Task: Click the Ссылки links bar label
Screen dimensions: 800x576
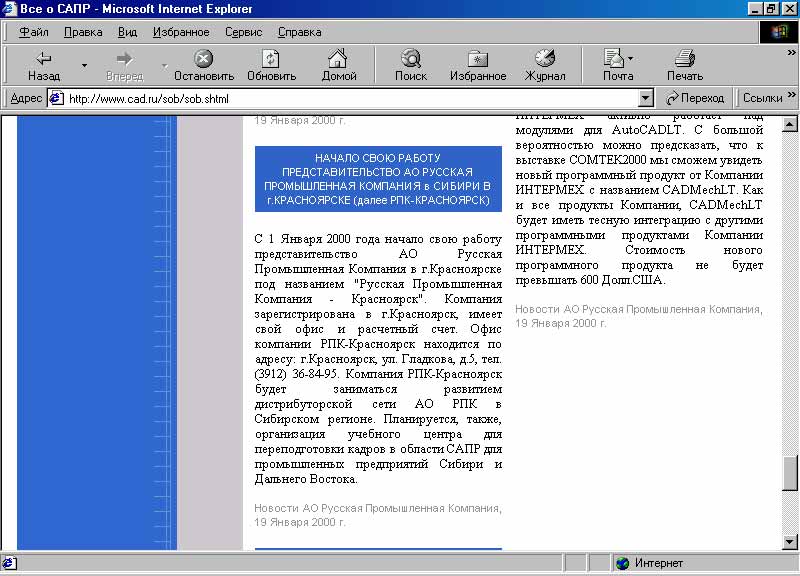Action: 762,98
